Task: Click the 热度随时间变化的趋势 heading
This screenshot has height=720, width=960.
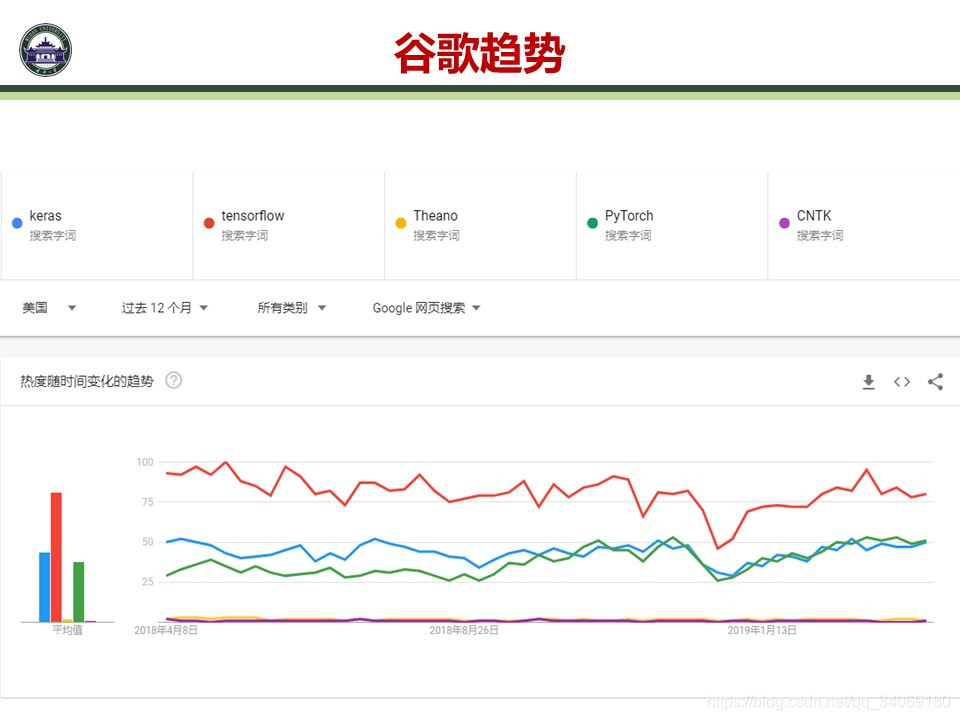Action: [x=86, y=381]
